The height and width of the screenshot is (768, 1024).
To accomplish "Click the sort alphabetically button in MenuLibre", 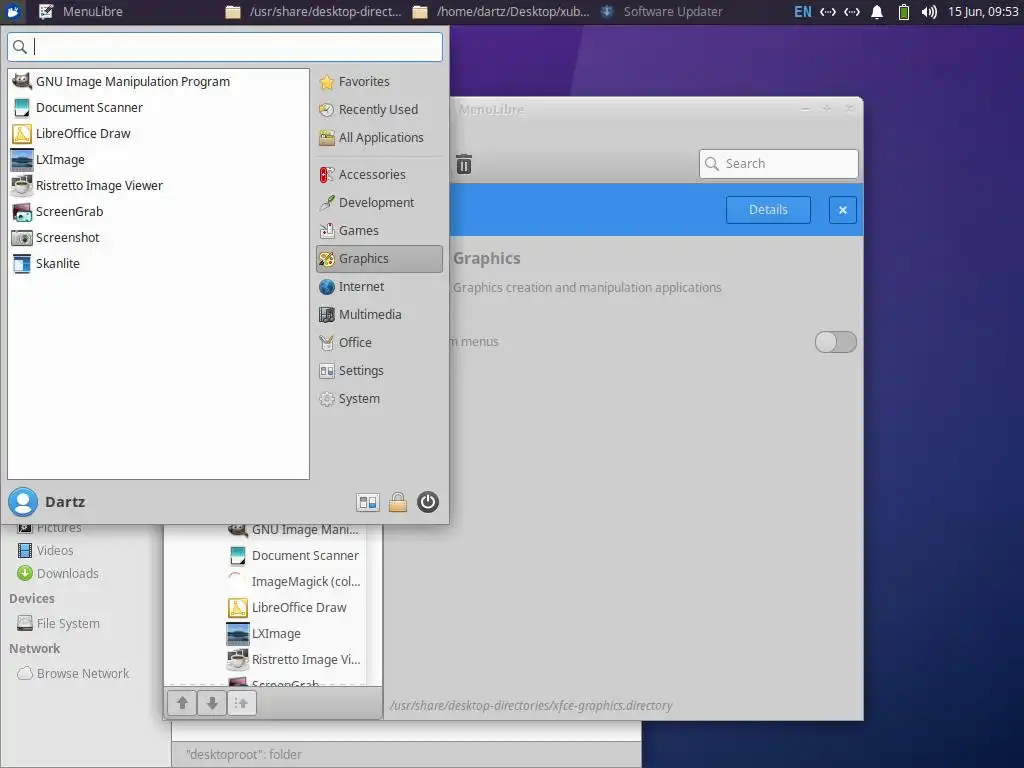I will [x=242, y=703].
